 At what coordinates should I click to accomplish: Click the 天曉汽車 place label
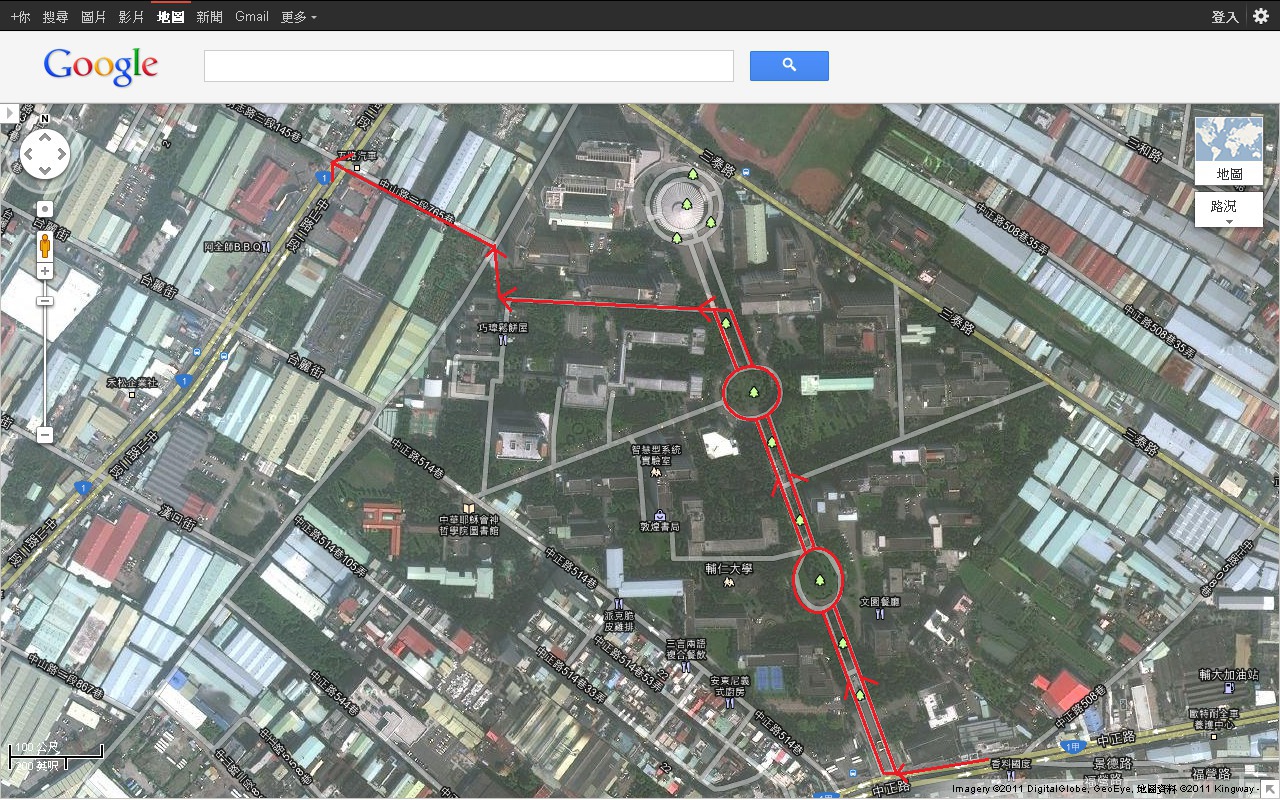tap(357, 155)
